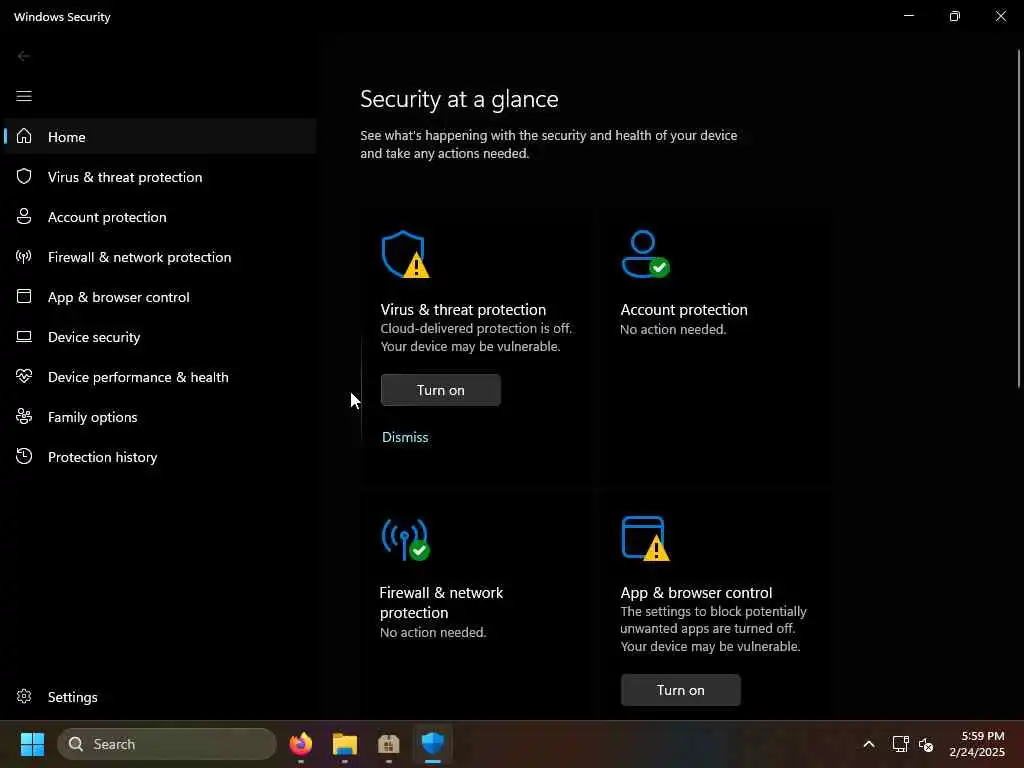Click the large App & browser warning icon

pyautogui.click(x=645, y=539)
